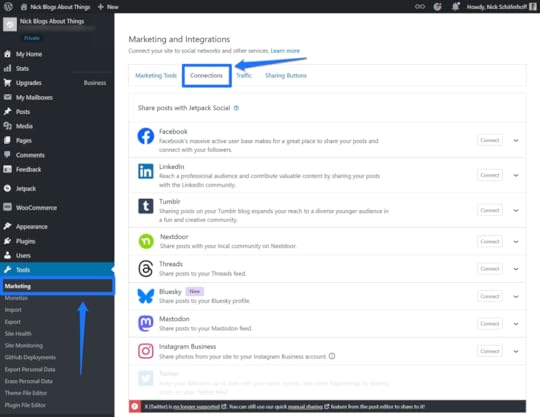The image size is (540, 417).
Task: Switch to the Traffic tab
Action: (x=244, y=75)
